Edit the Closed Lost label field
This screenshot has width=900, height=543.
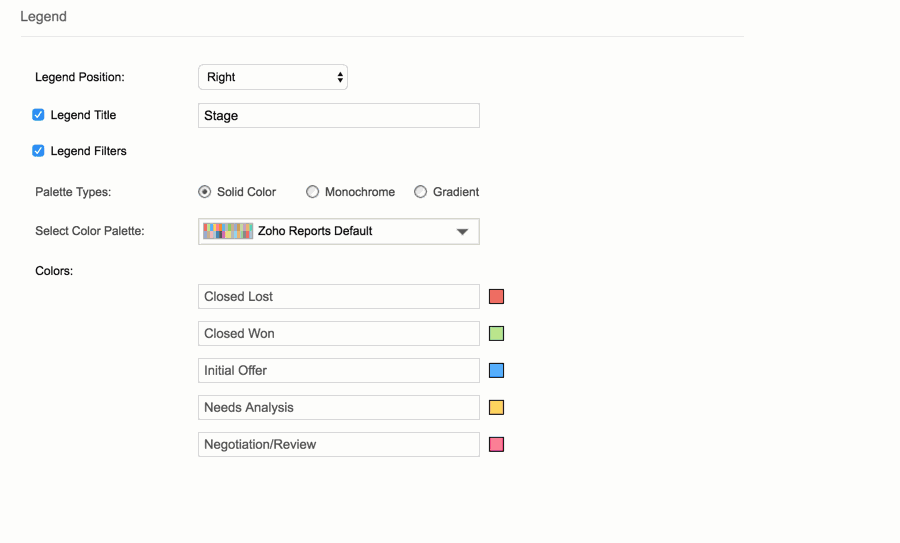[x=338, y=297]
